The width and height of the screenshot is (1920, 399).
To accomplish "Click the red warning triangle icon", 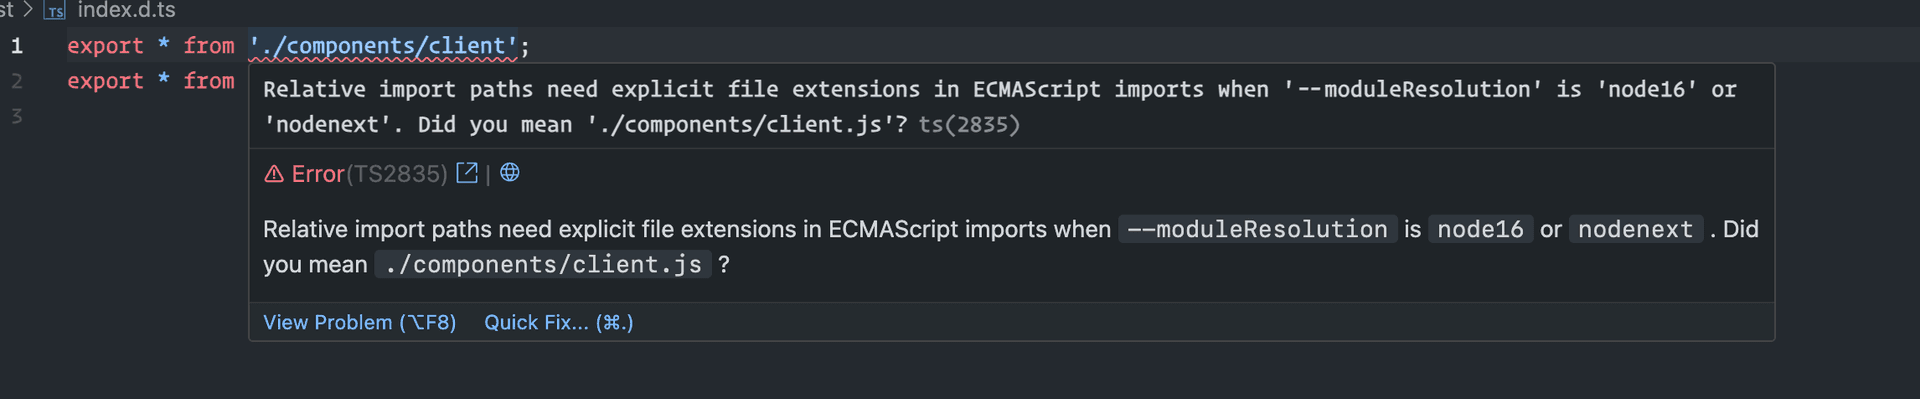I will pyautogui.click(x=274, y=174).
